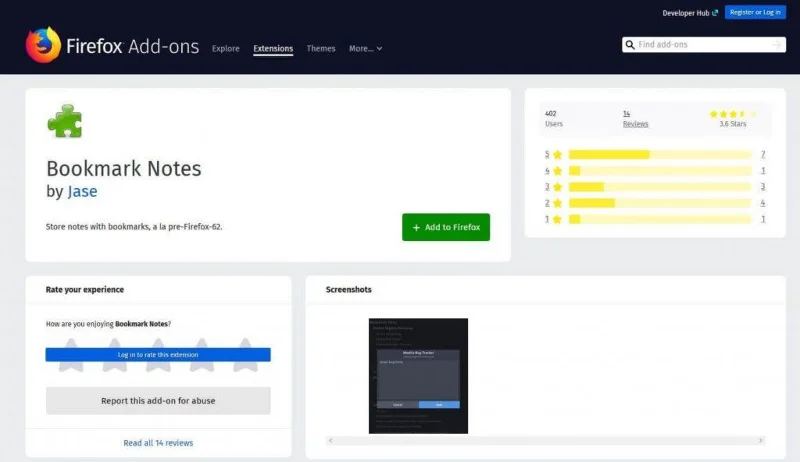Screen dimensions: 800x462
Task: Report this add-on for abuse
Action: coord(158,401)
